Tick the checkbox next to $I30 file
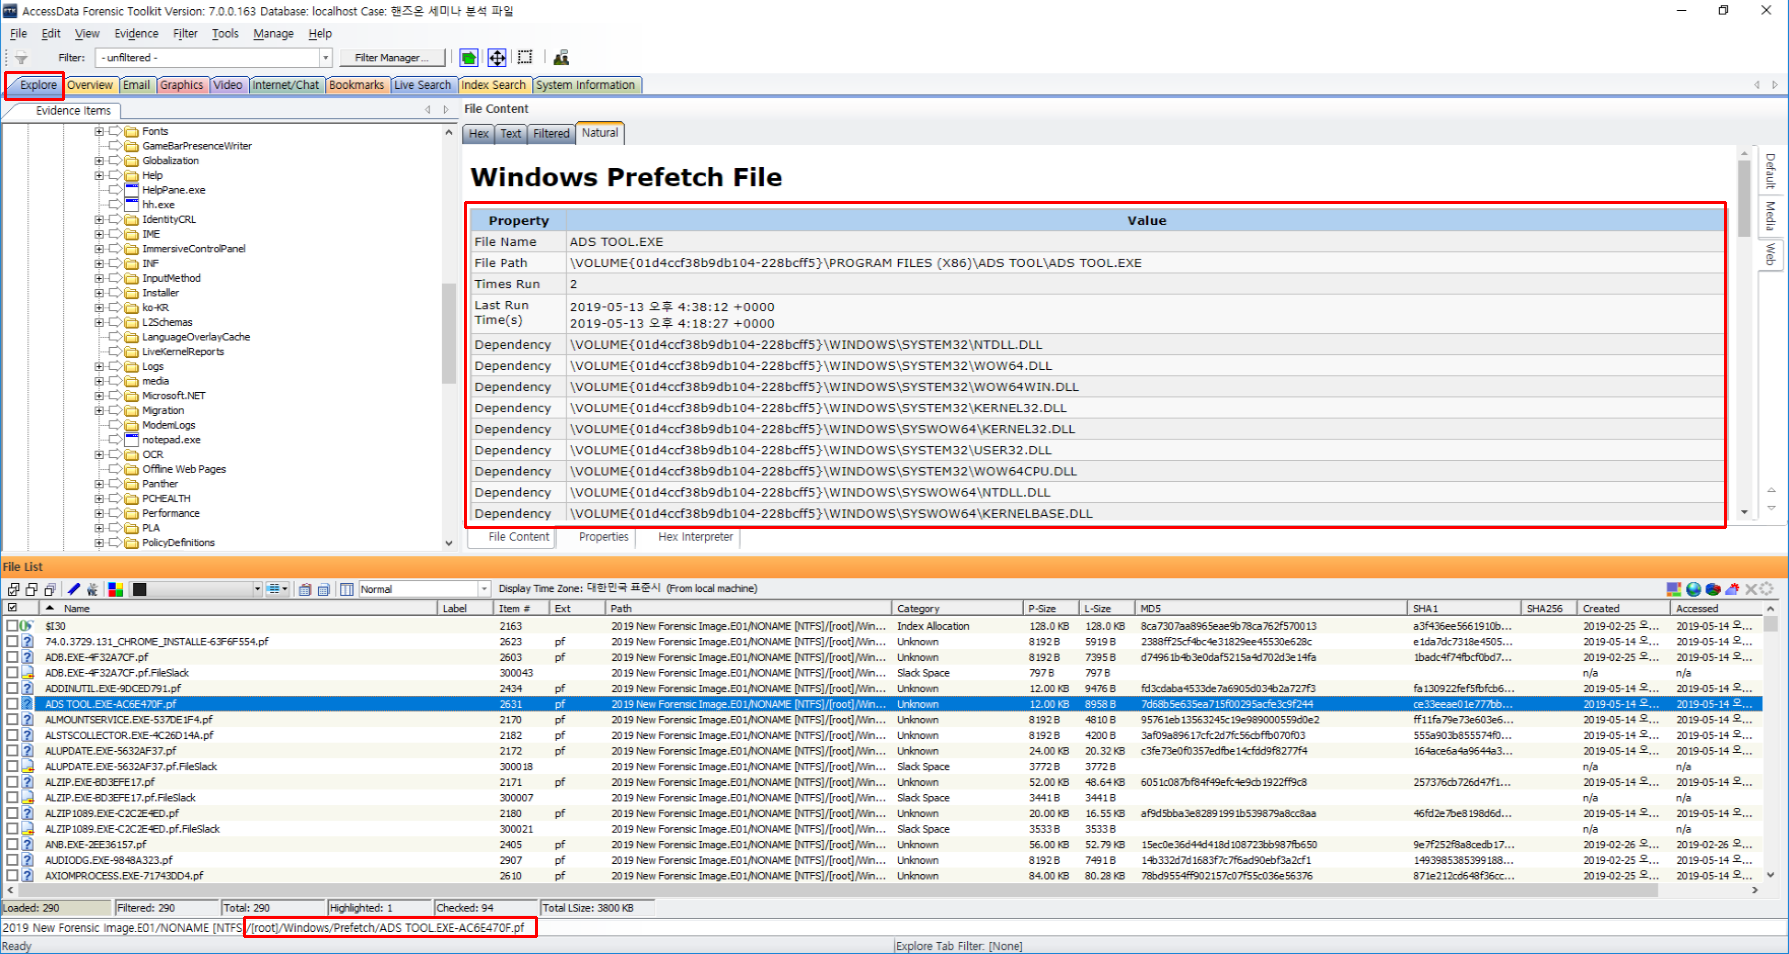This screenshot has width=1789, height=954. [13, 626]
